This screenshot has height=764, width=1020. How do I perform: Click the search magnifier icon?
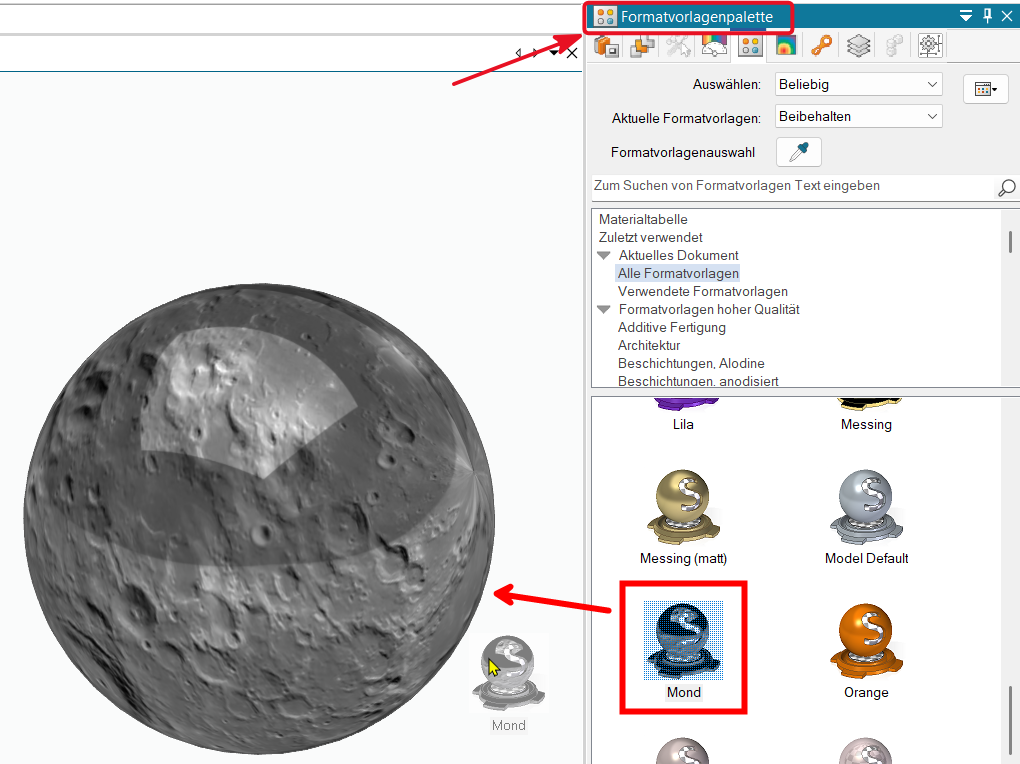[1006, 188]
